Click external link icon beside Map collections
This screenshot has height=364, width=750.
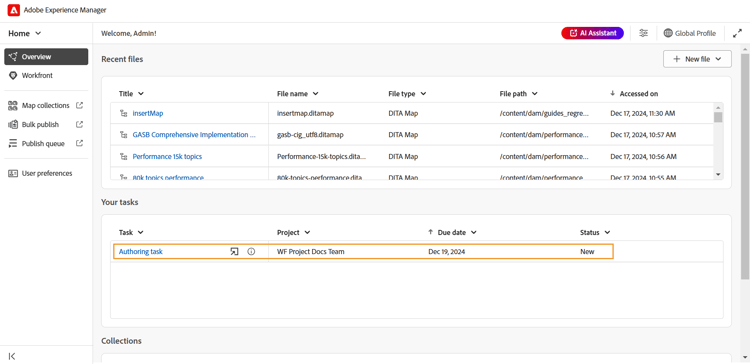tap(80, 105)
